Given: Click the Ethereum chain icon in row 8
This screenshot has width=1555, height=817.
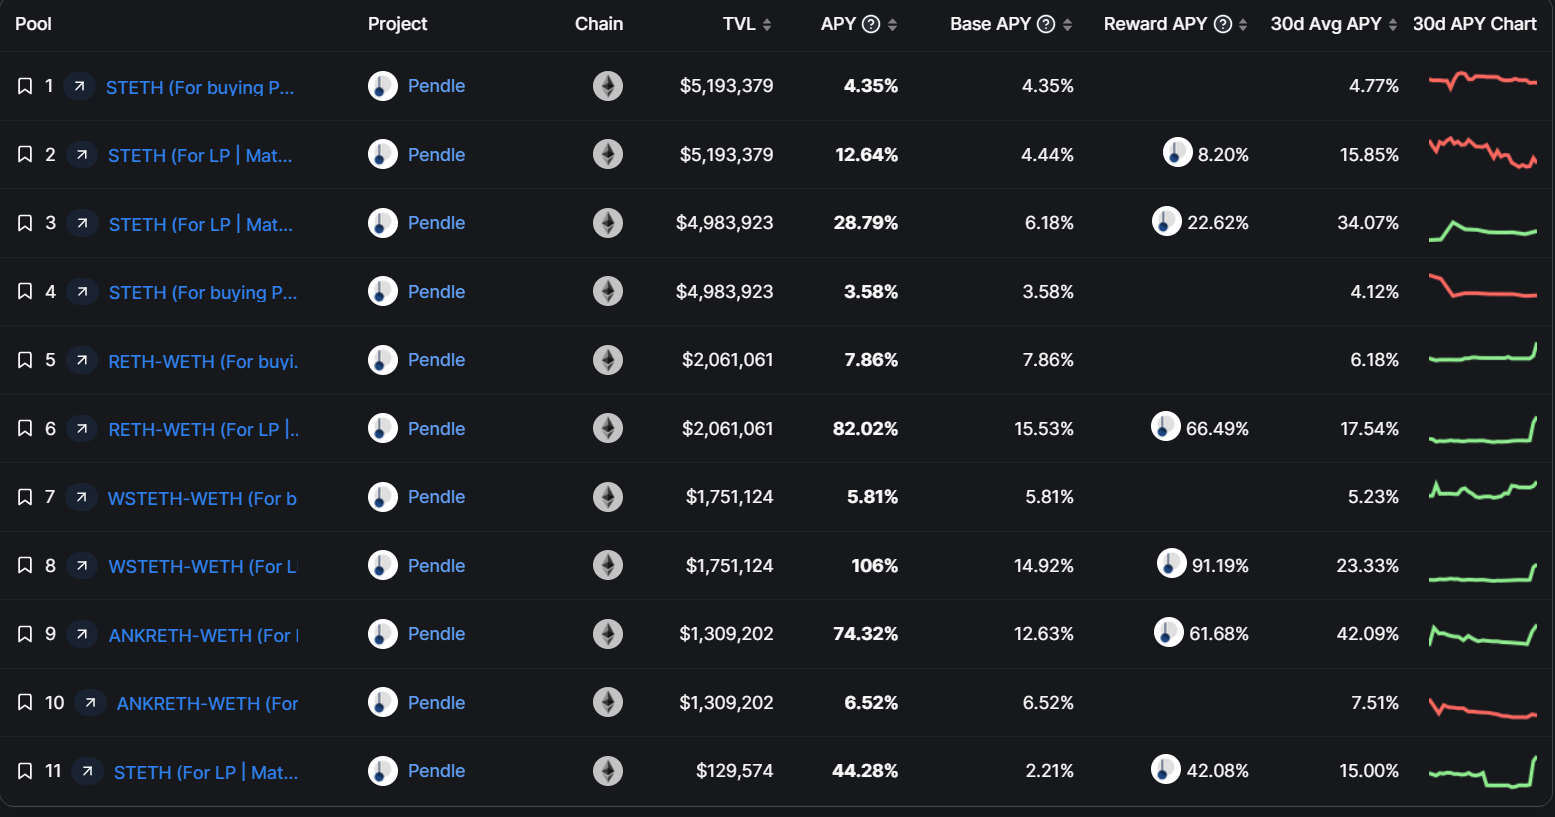Looking at the screenshot, I should coord(608,565).
